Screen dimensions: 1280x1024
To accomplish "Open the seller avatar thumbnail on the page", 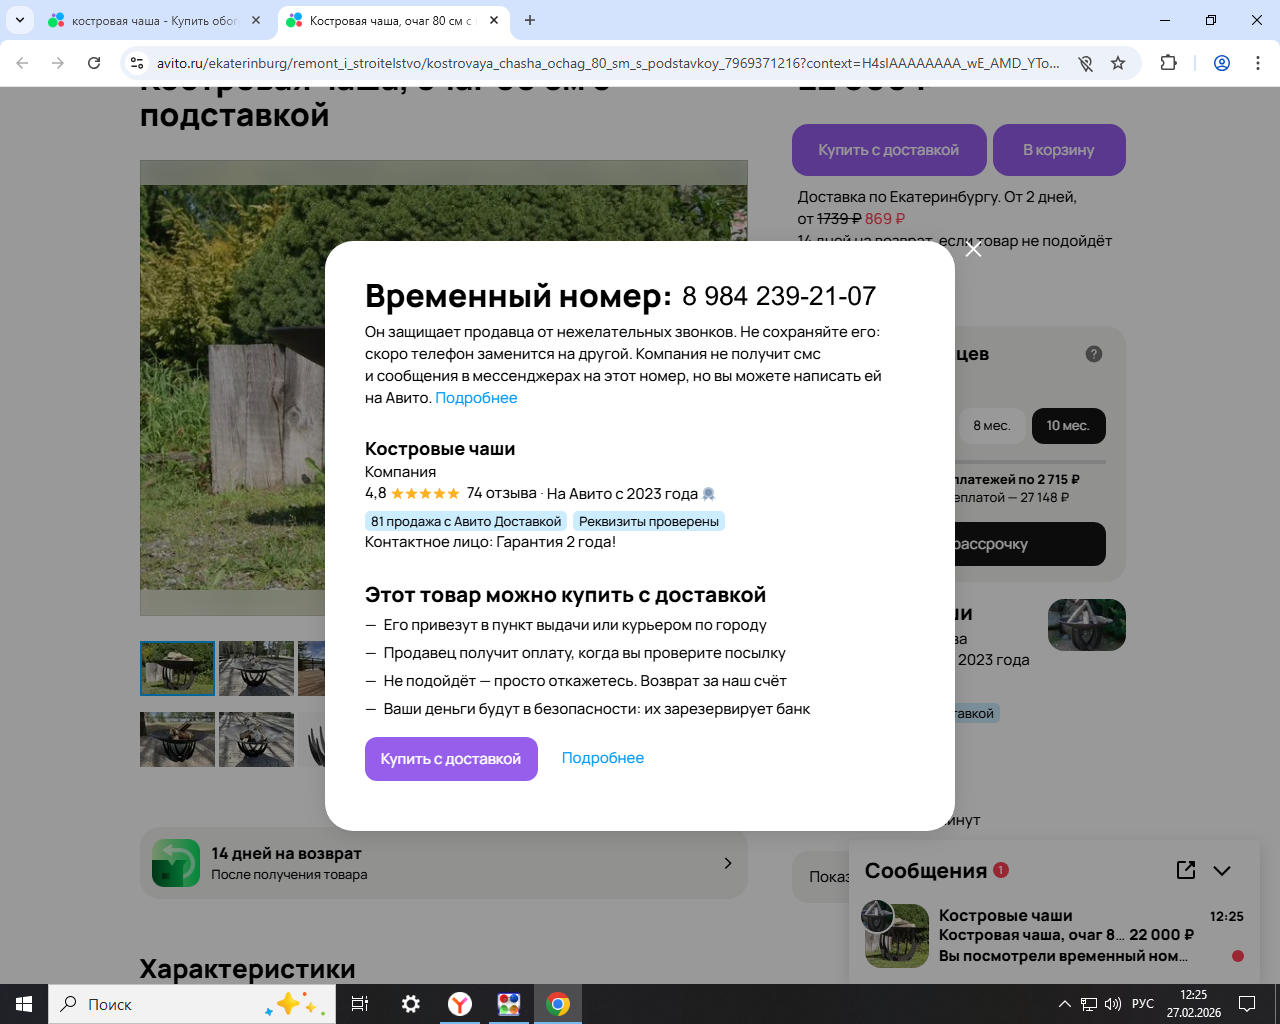I will pos(1087,625).
